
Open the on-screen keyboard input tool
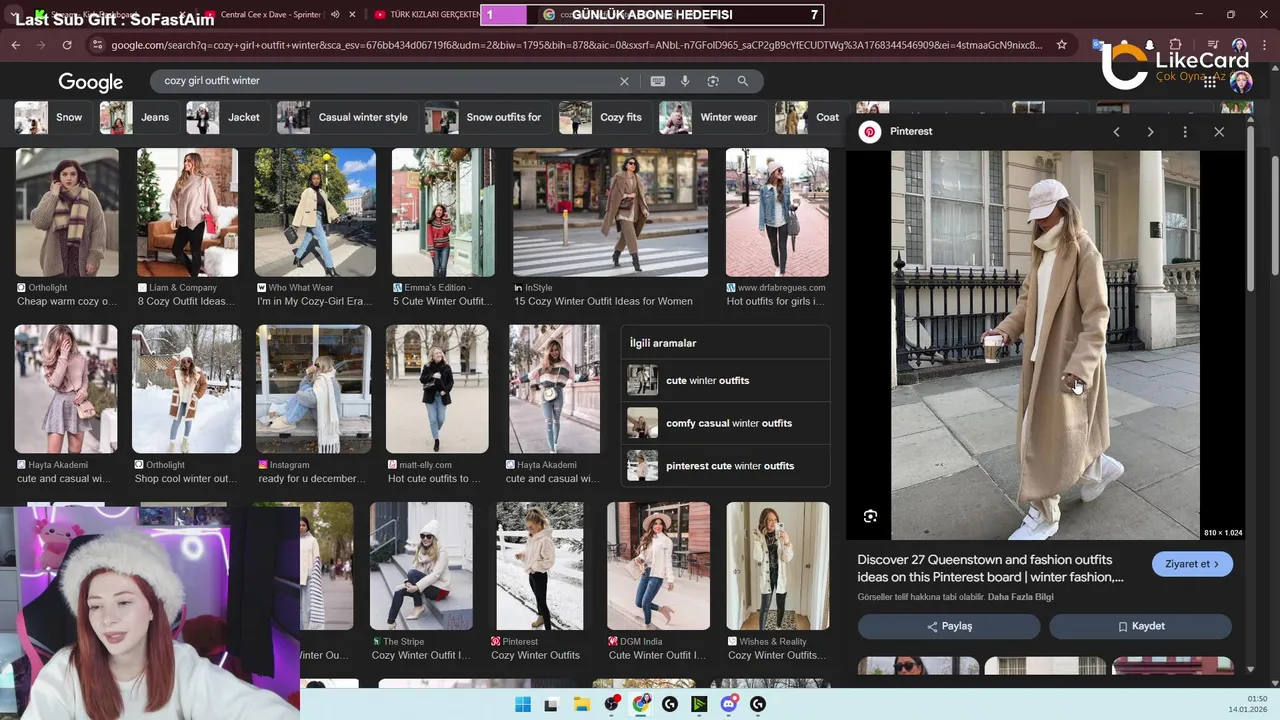click(657, 81)
